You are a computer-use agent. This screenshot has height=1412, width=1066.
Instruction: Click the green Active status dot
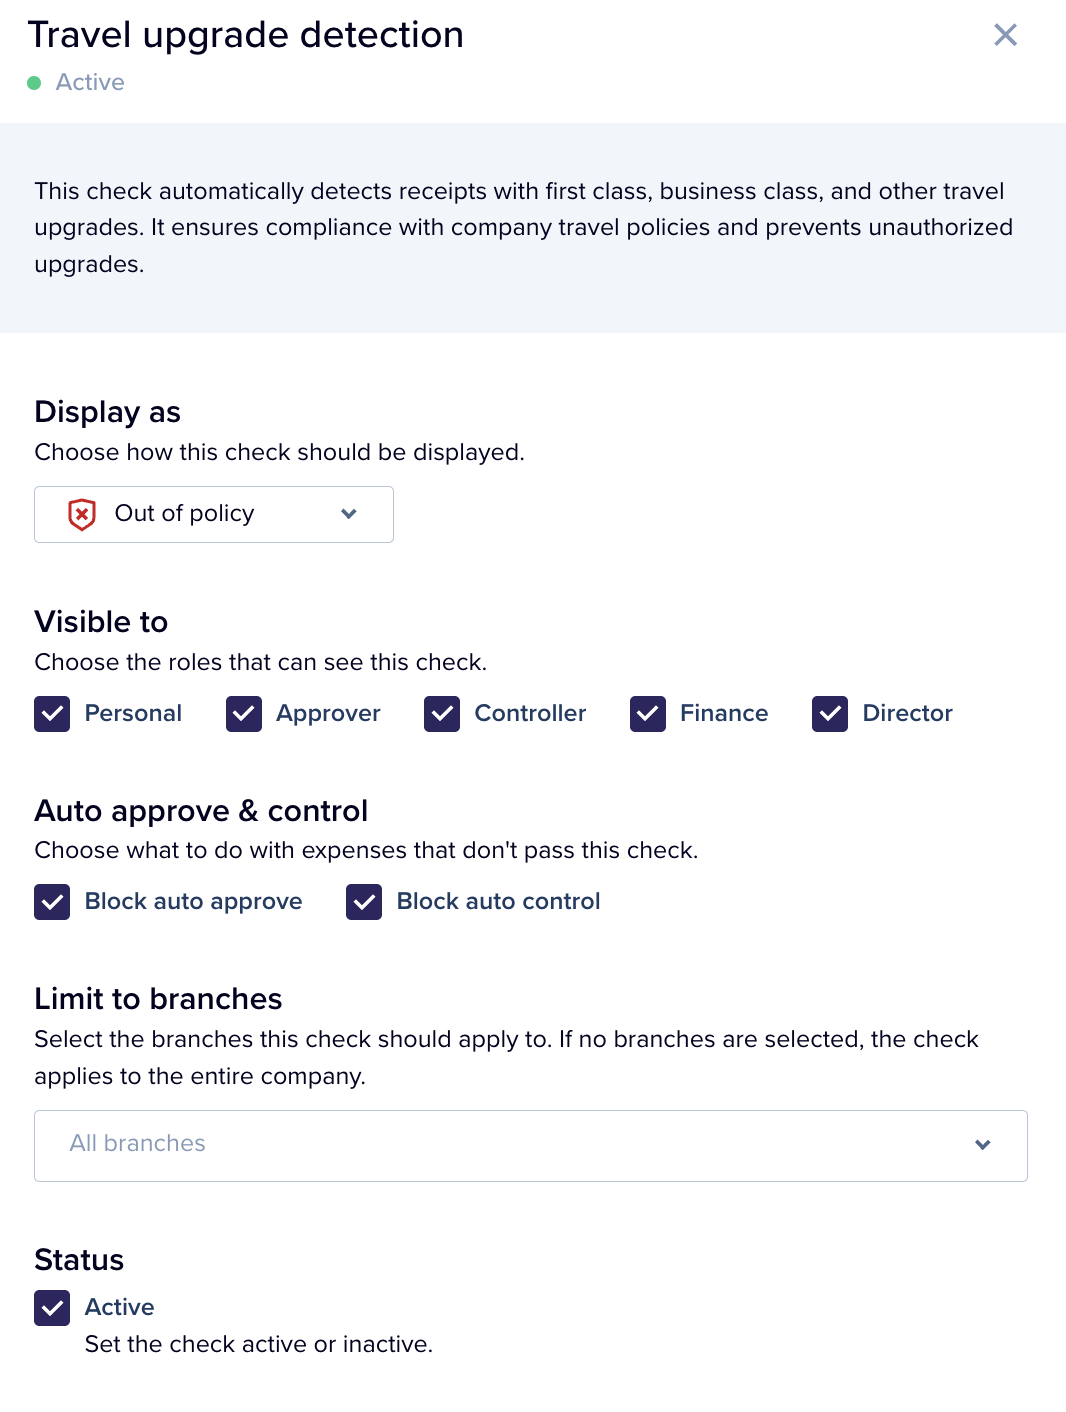pos(36,83)
